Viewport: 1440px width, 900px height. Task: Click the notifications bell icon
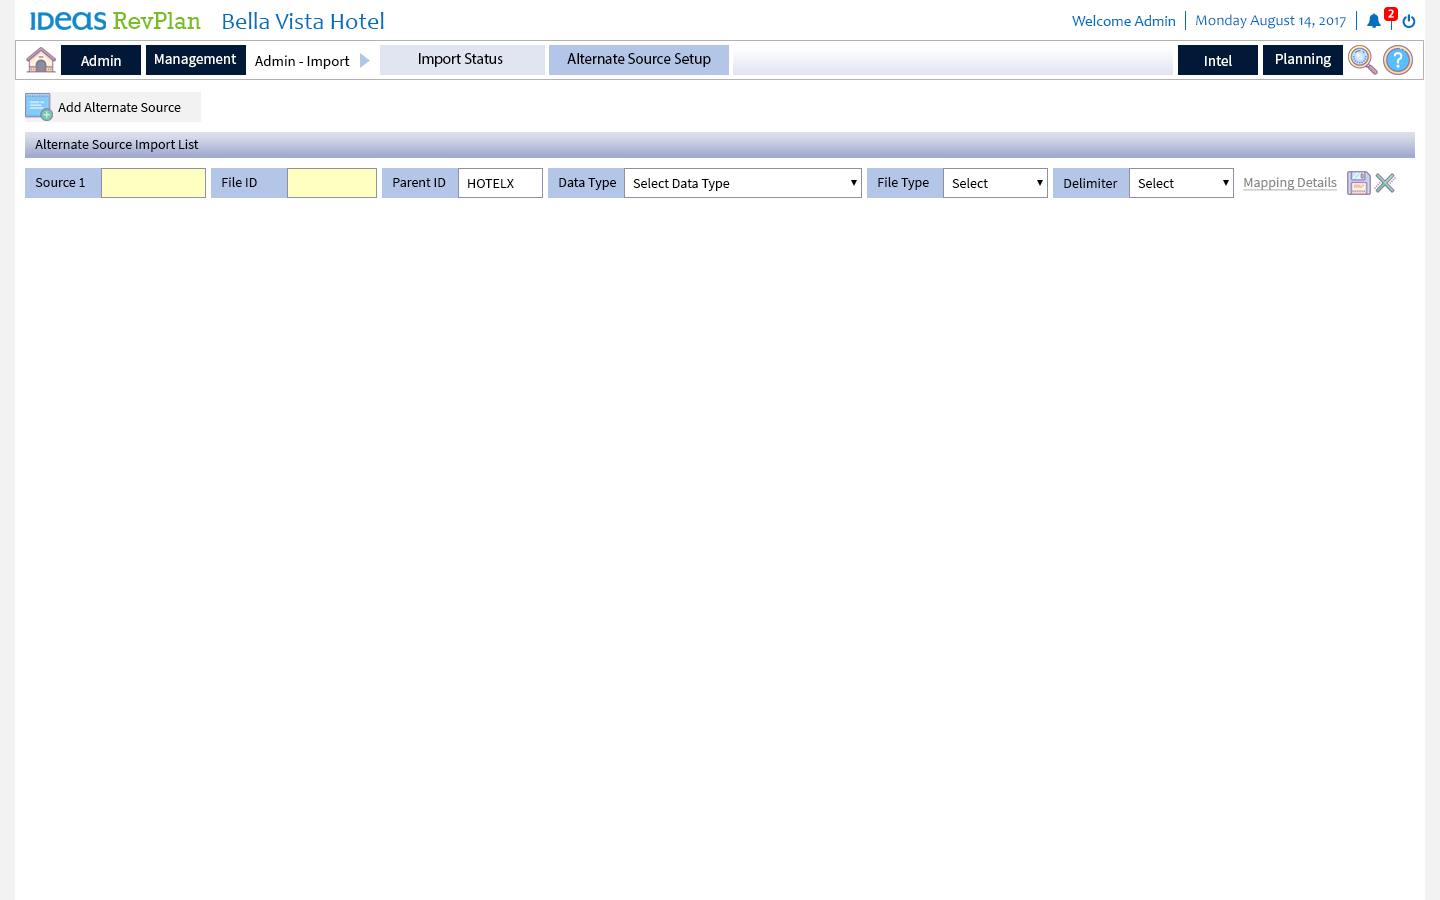coord(1374,21)
